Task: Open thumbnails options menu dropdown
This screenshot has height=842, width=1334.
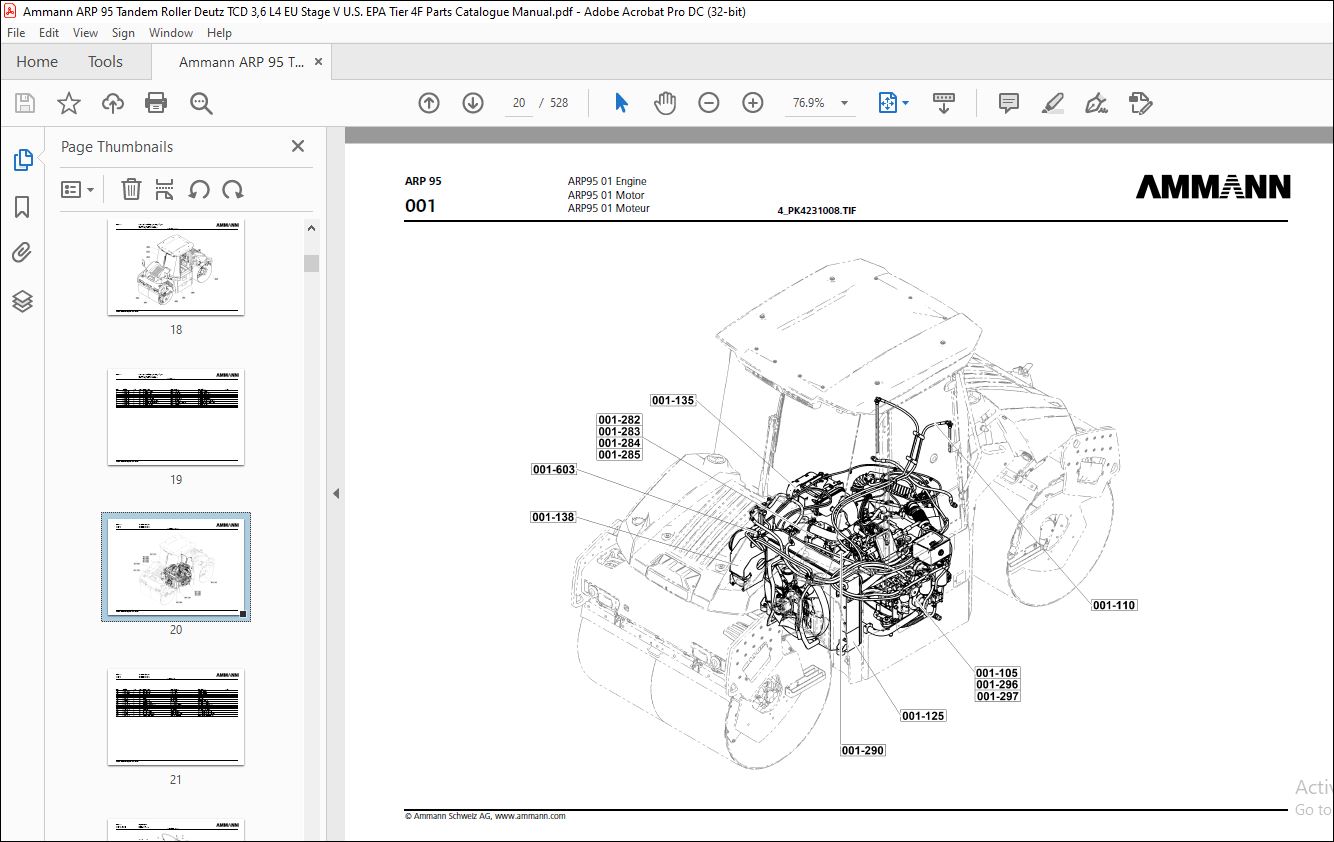Action: (77, 189)
